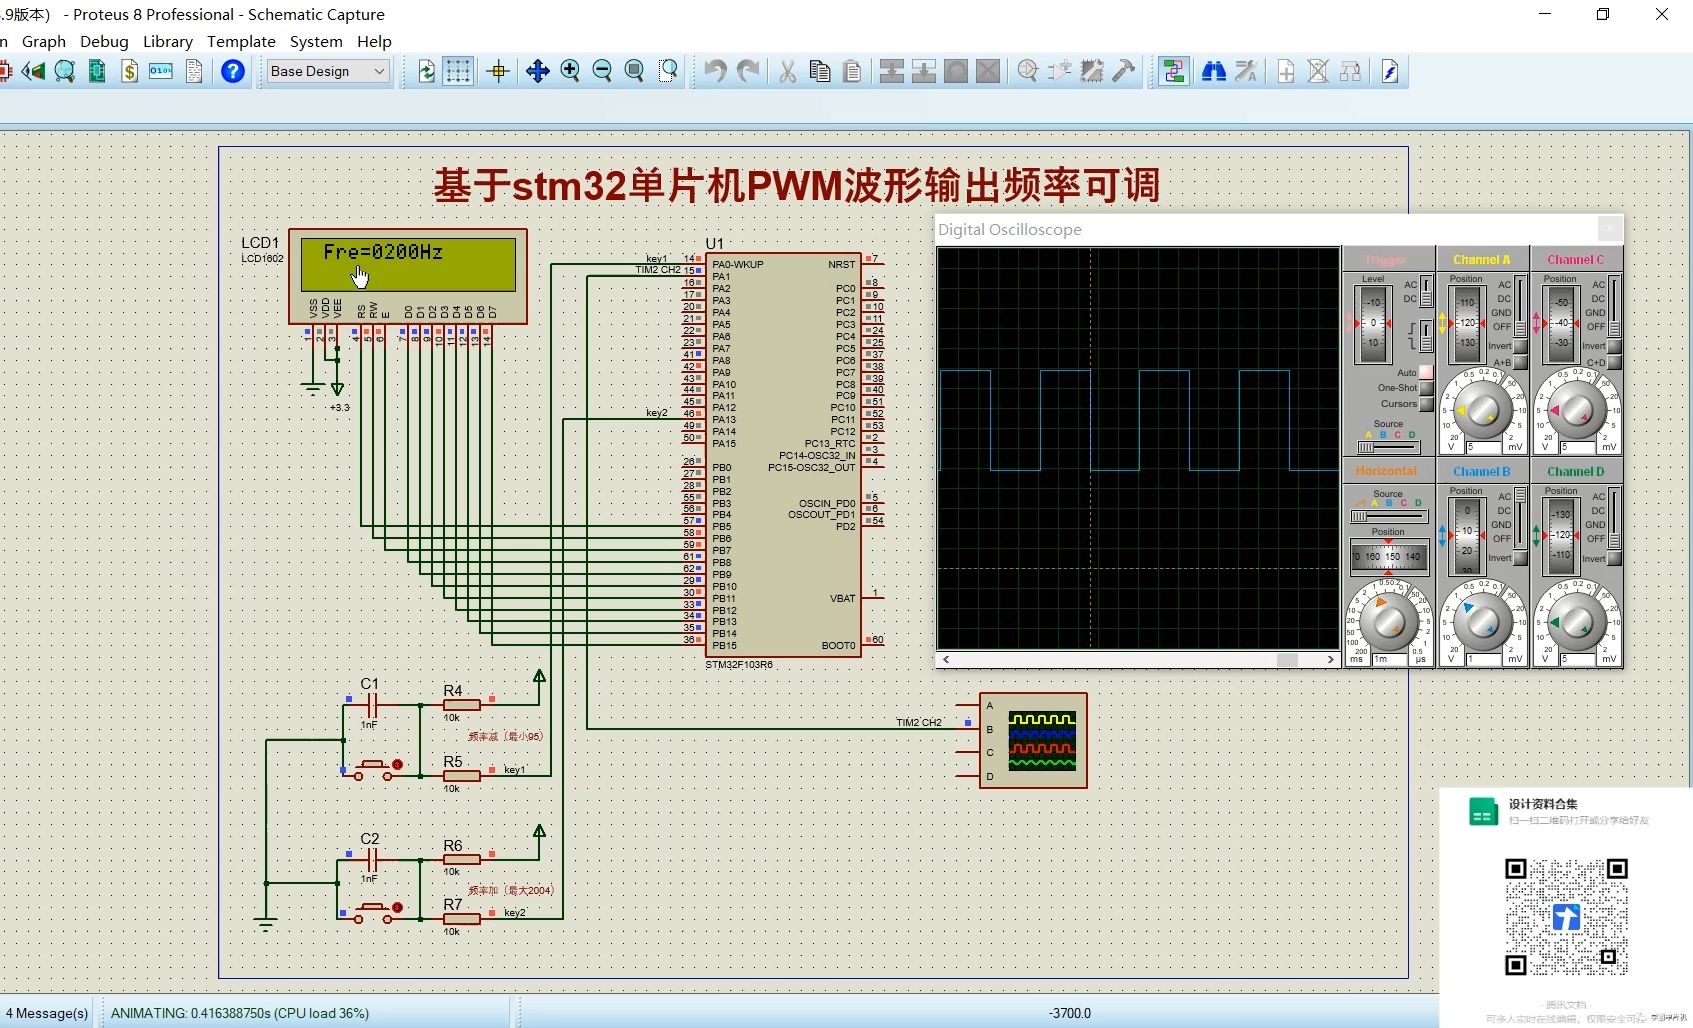This screenshot has width=1693, height=1028.
Task: Open the Design Explorer icon
Action: click(97, 71)
